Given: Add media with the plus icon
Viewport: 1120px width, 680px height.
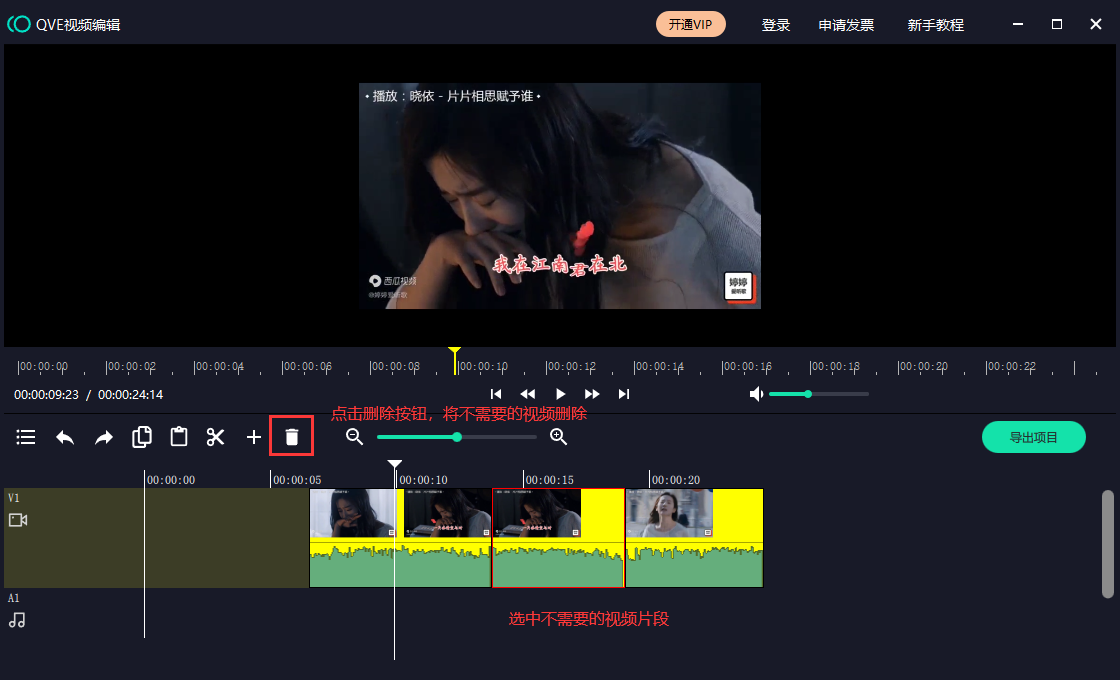Looking at the screenshot, I should [254, 437].
